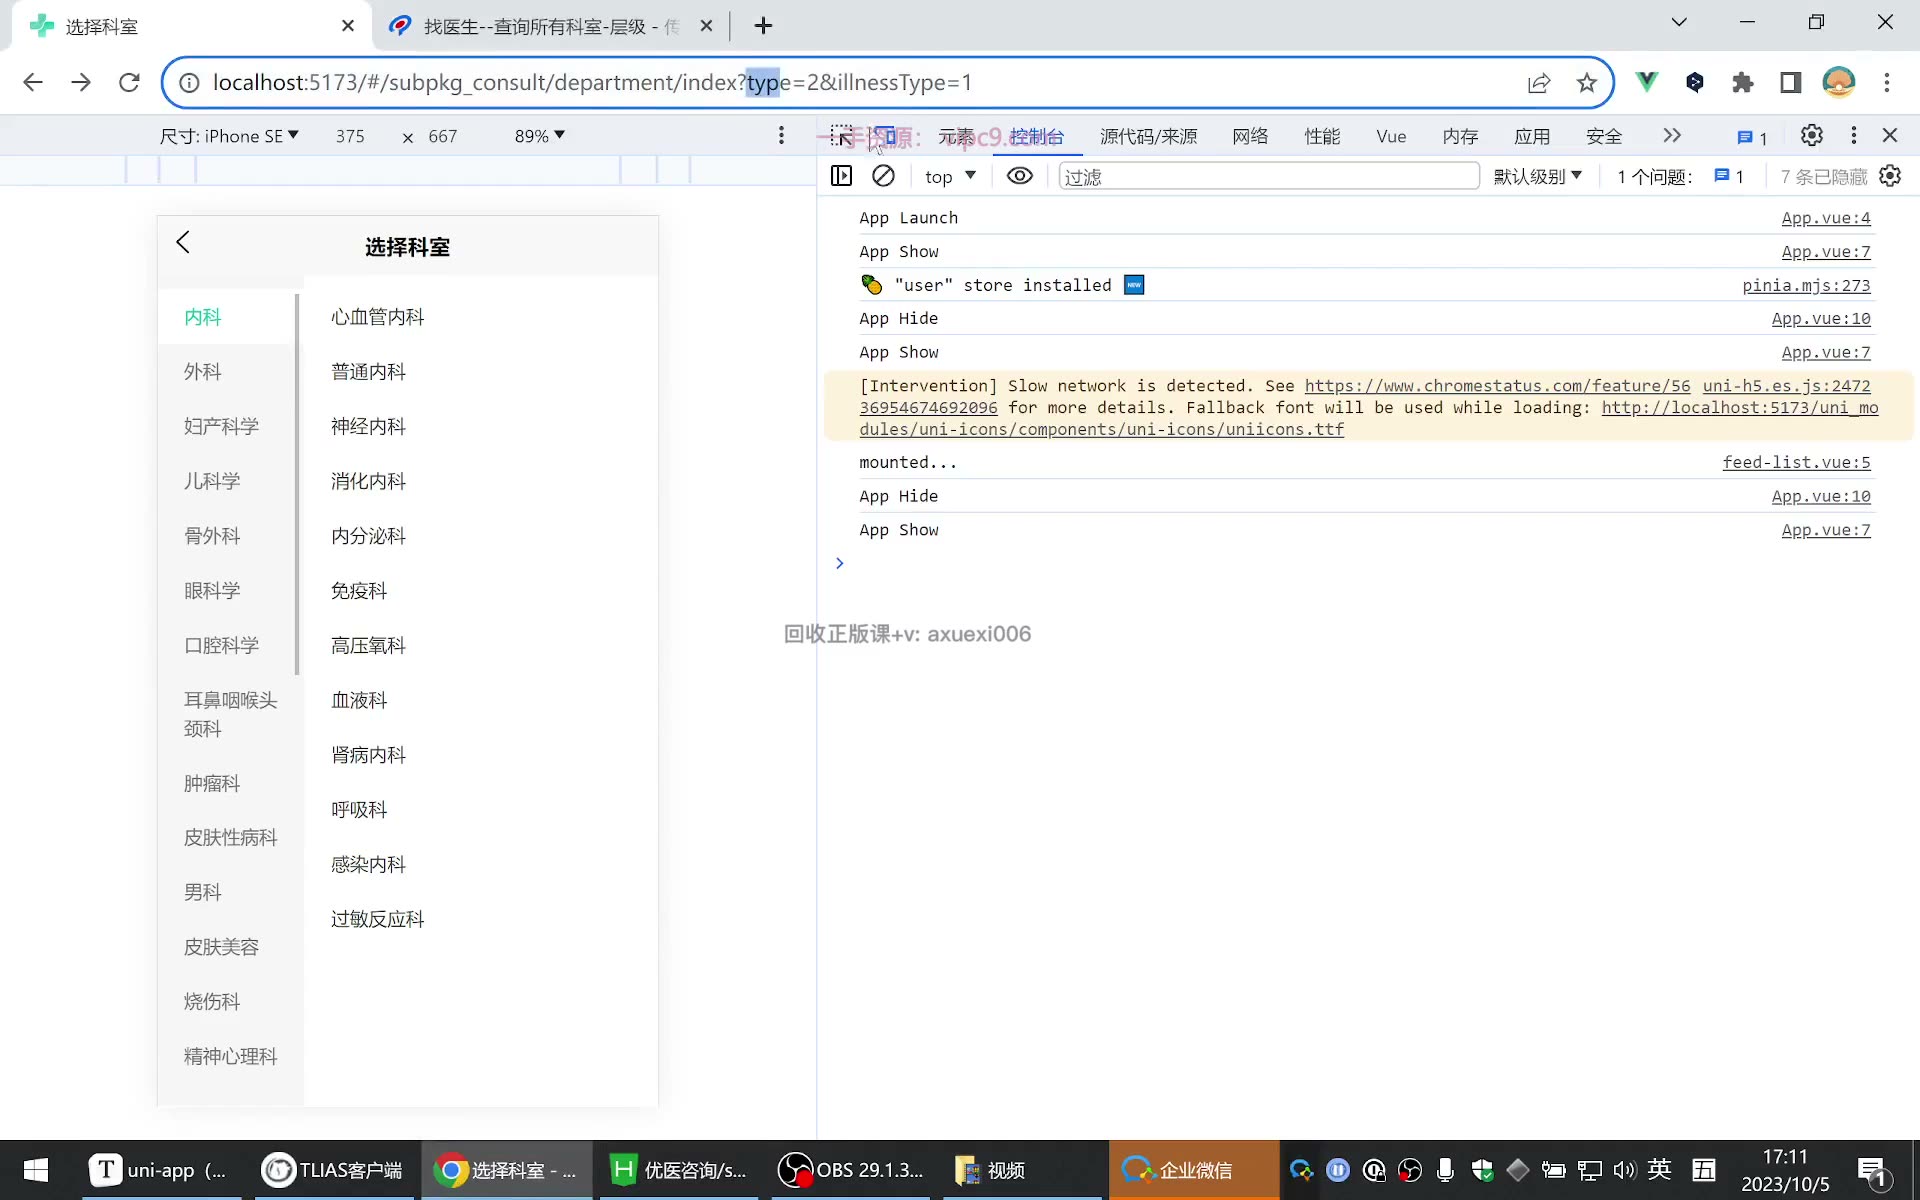Go back using browser back arrow
Screen dimensions: 1920x1200
click(x=33, y=82)
